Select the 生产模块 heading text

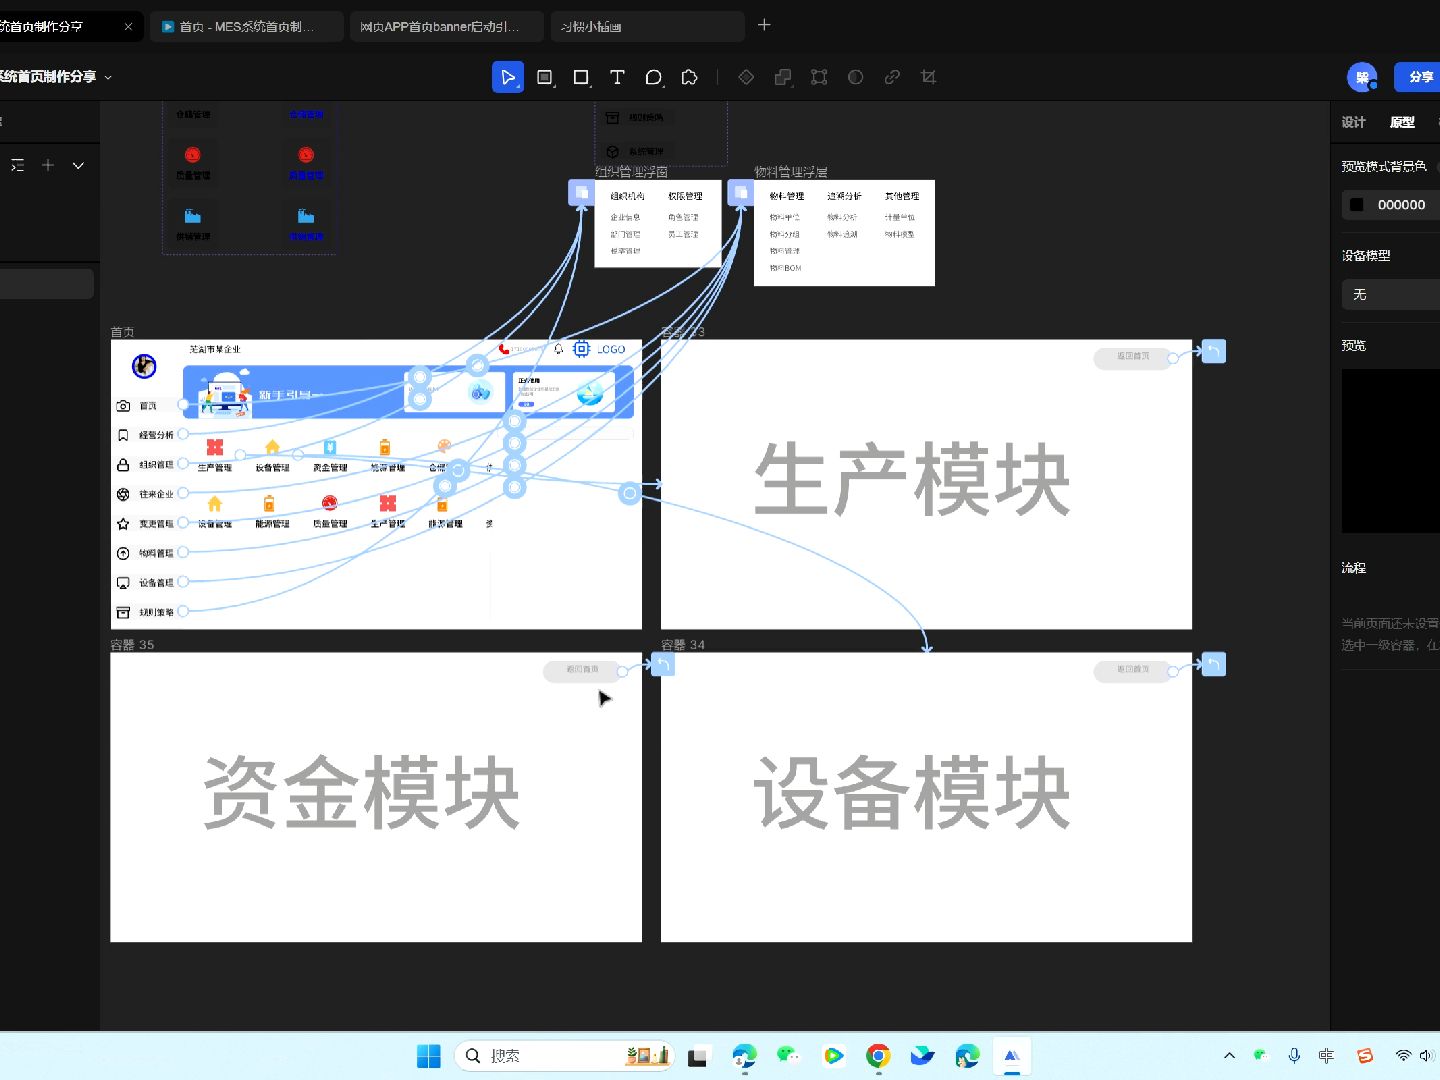coord(912,480)
